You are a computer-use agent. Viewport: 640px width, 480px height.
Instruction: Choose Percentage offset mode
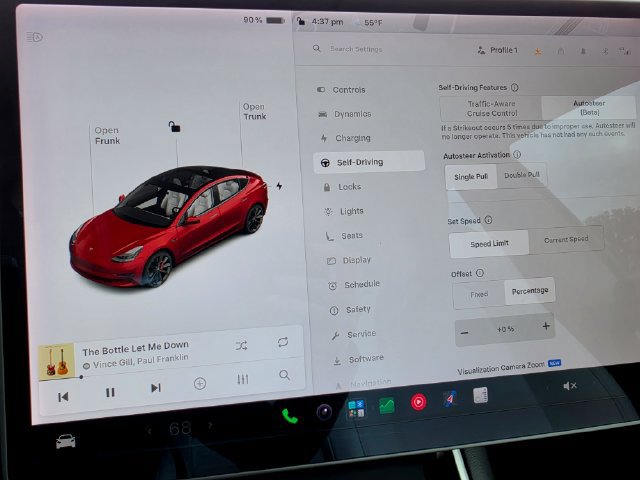tap(530, 291)
